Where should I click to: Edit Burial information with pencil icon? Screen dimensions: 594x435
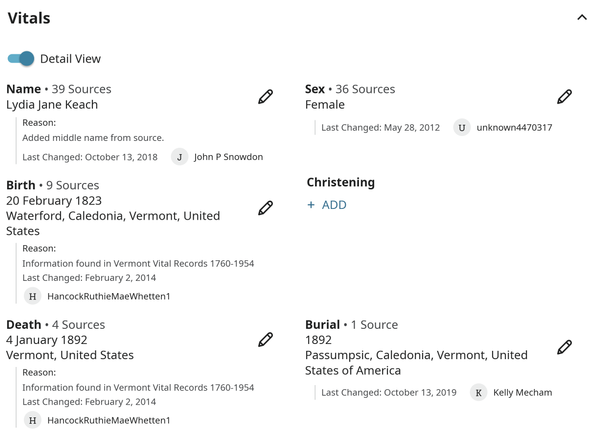click(564, 347)
